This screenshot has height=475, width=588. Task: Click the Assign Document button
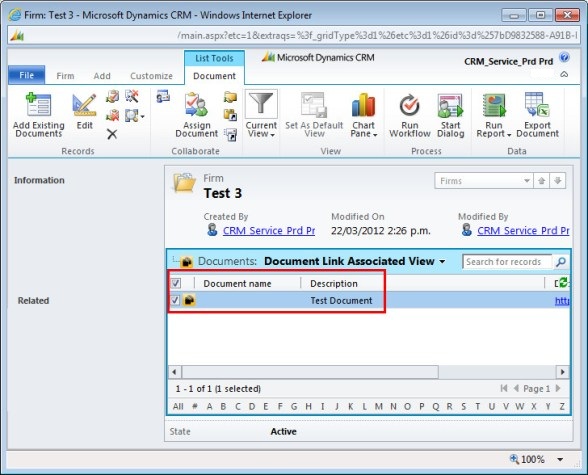coord(196,115)
